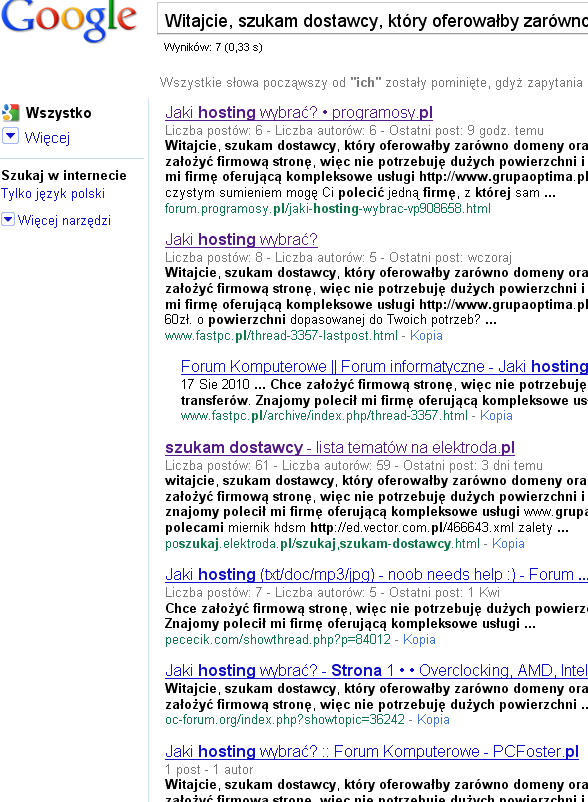Open Jaki hosting (txt/doc/mp3/jpg) noob needs help result
This screenshot has height=802, width=588.
coord(376,574)
